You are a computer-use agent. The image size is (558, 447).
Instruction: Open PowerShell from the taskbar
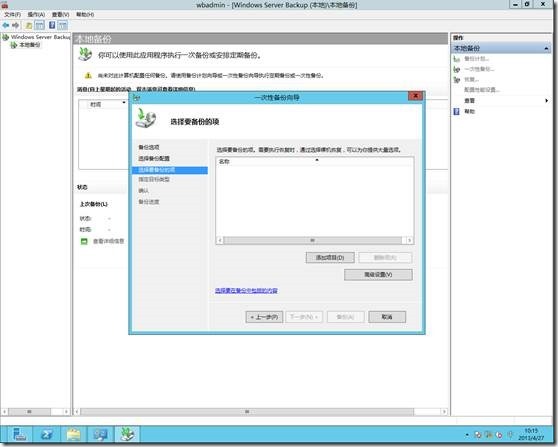(x=47, y=435)
